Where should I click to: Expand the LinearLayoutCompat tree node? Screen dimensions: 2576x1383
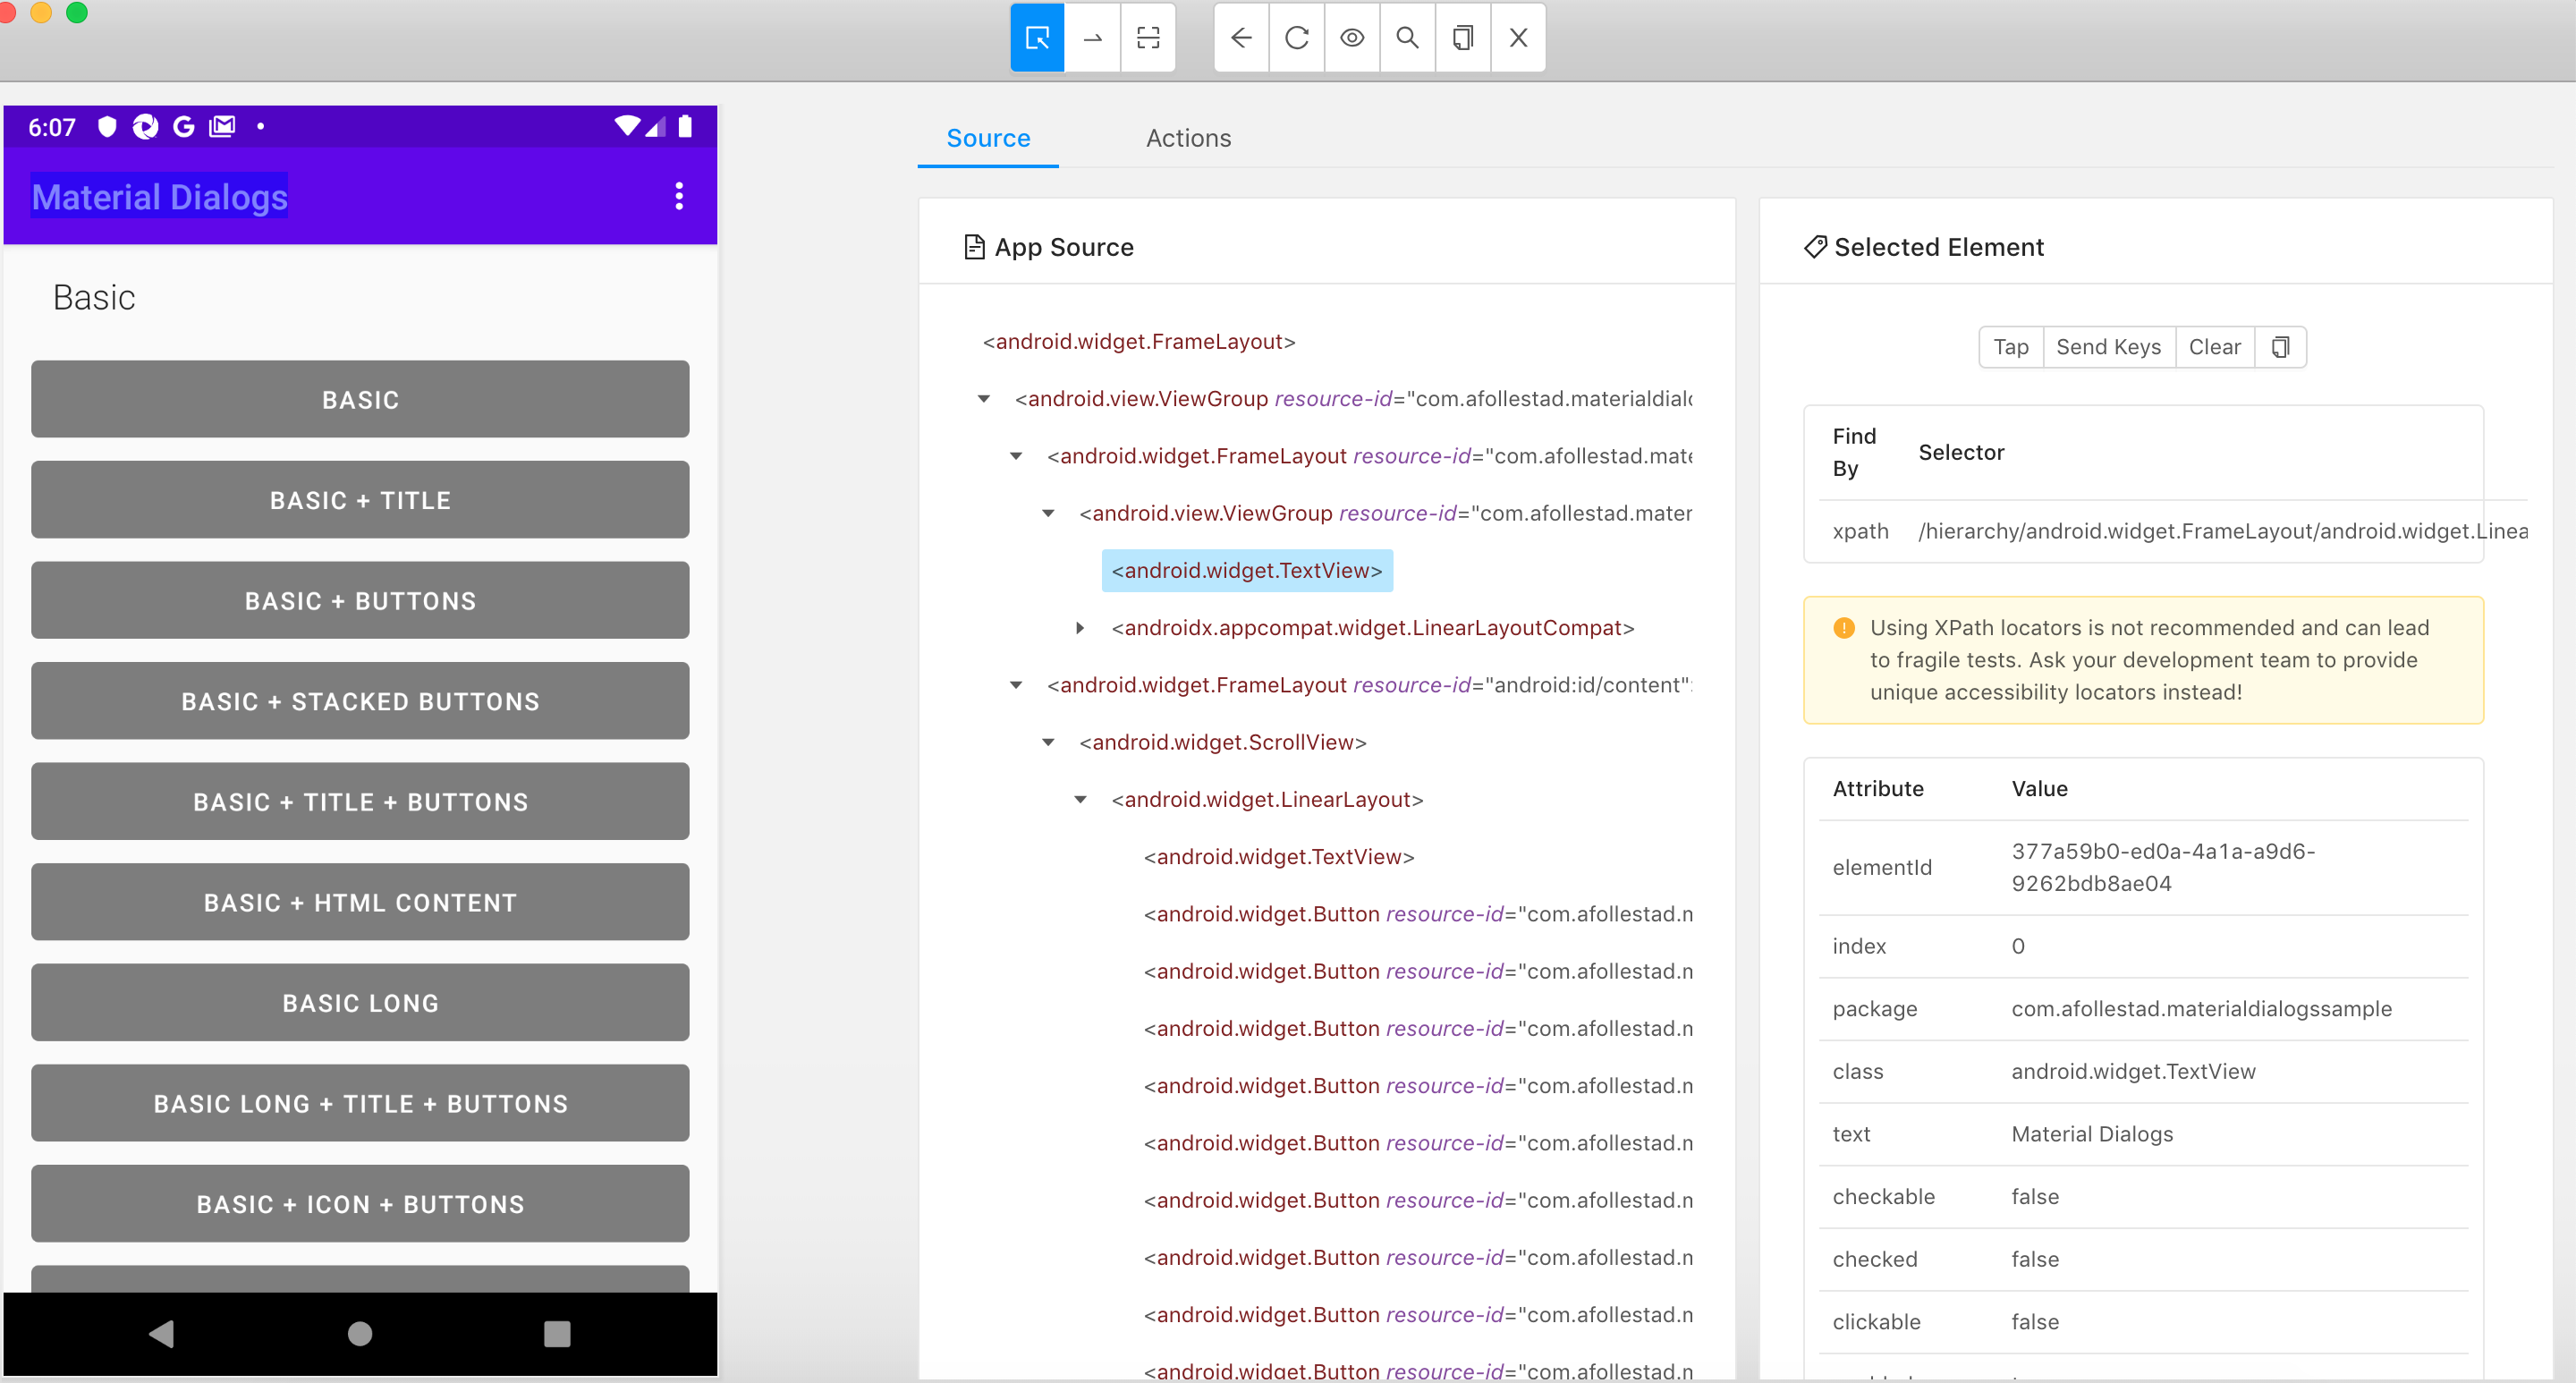(1080, 628)
